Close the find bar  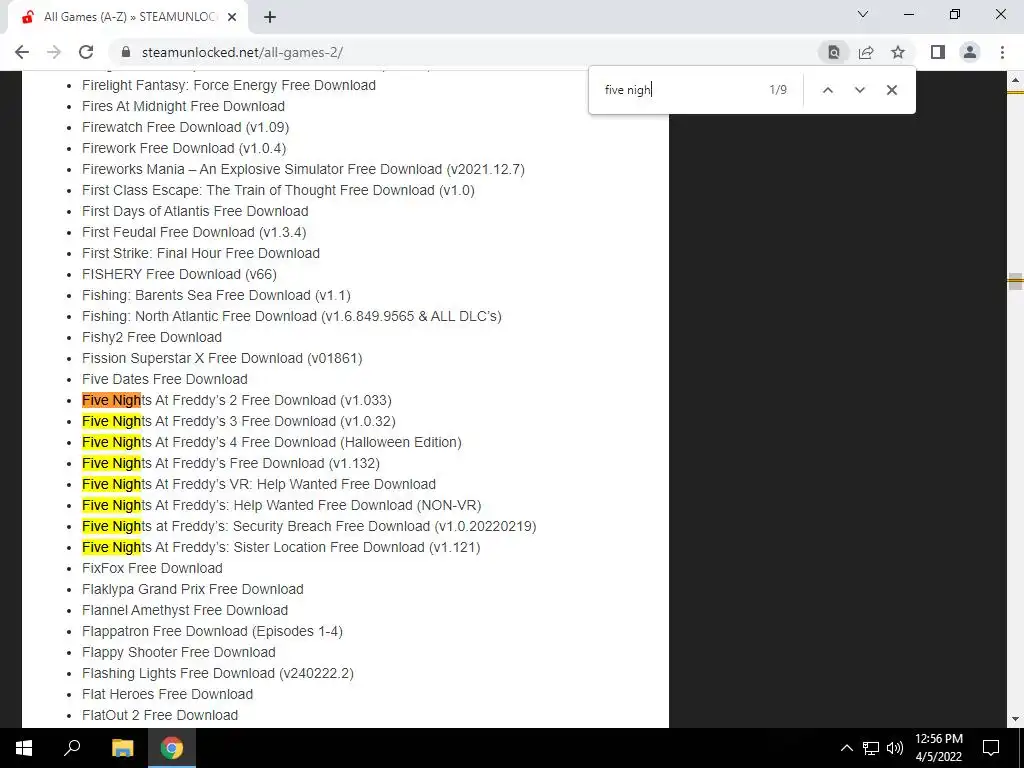tap(891, 90)
